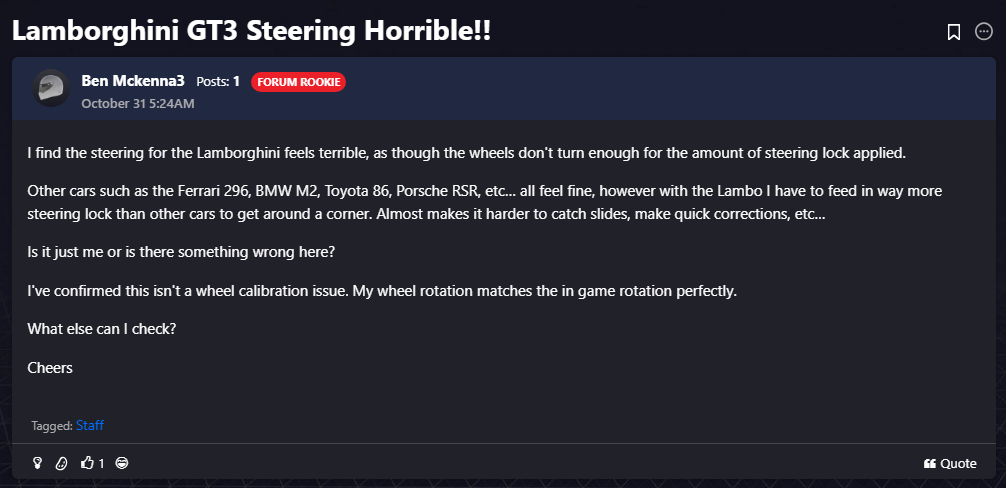The width and height of the screenshot is (1006, 488).
Task: Click the Posts: 1 count label
Action: (218, 82)
